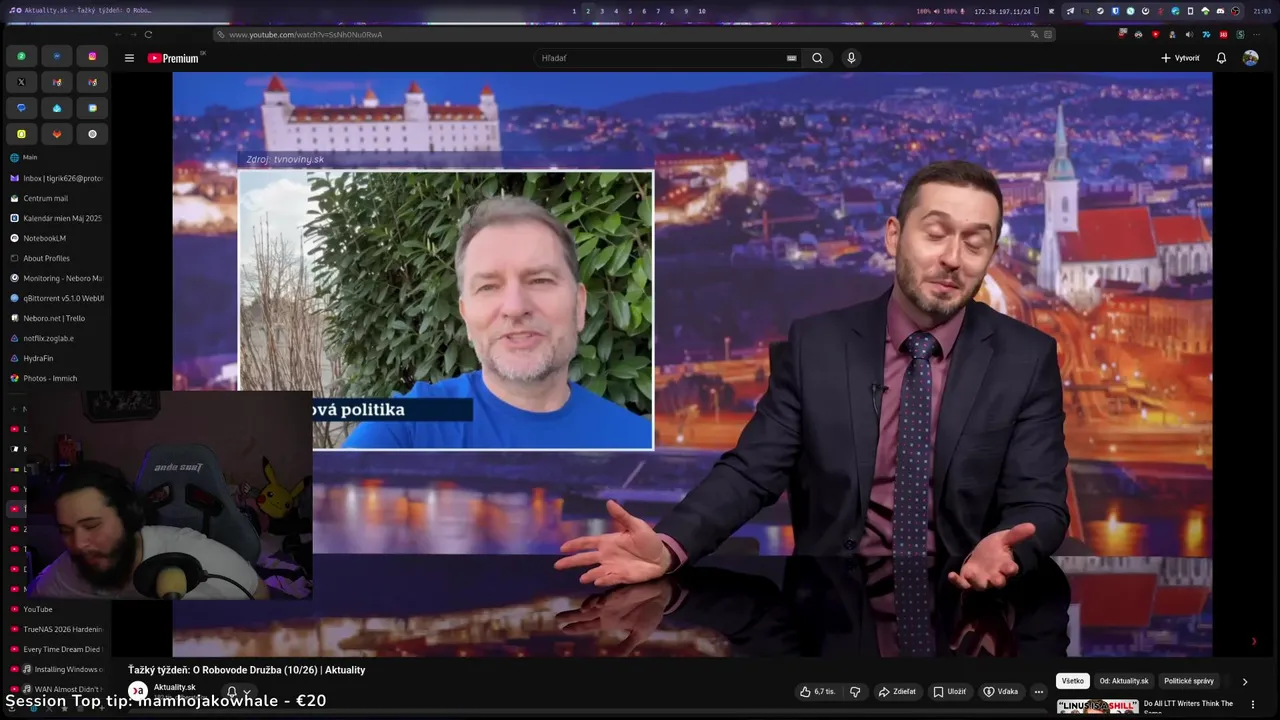This screenshot has width=1280, height=720.
Task: Select the Politické správy filter chip
Action: (x=1189, y=681)
